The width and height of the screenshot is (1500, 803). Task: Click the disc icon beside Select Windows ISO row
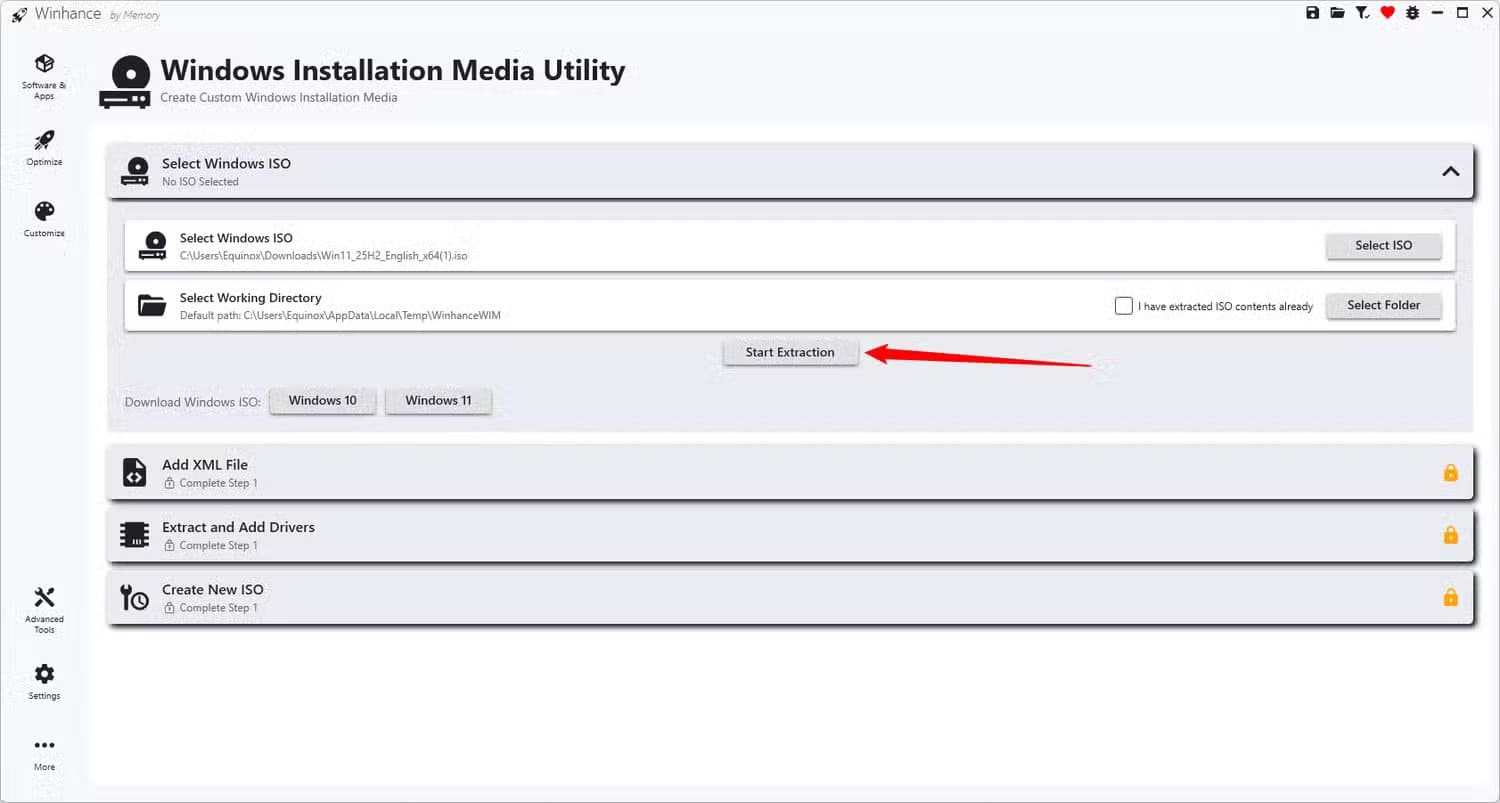[152, 246]
